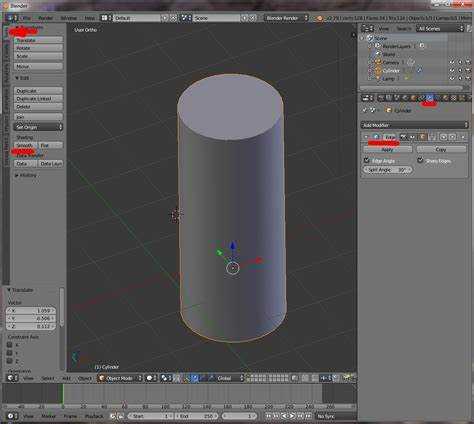474x424 pixels.
Task: Toggle Cylinder visibility eye in outliner
Action: [452, 71]
